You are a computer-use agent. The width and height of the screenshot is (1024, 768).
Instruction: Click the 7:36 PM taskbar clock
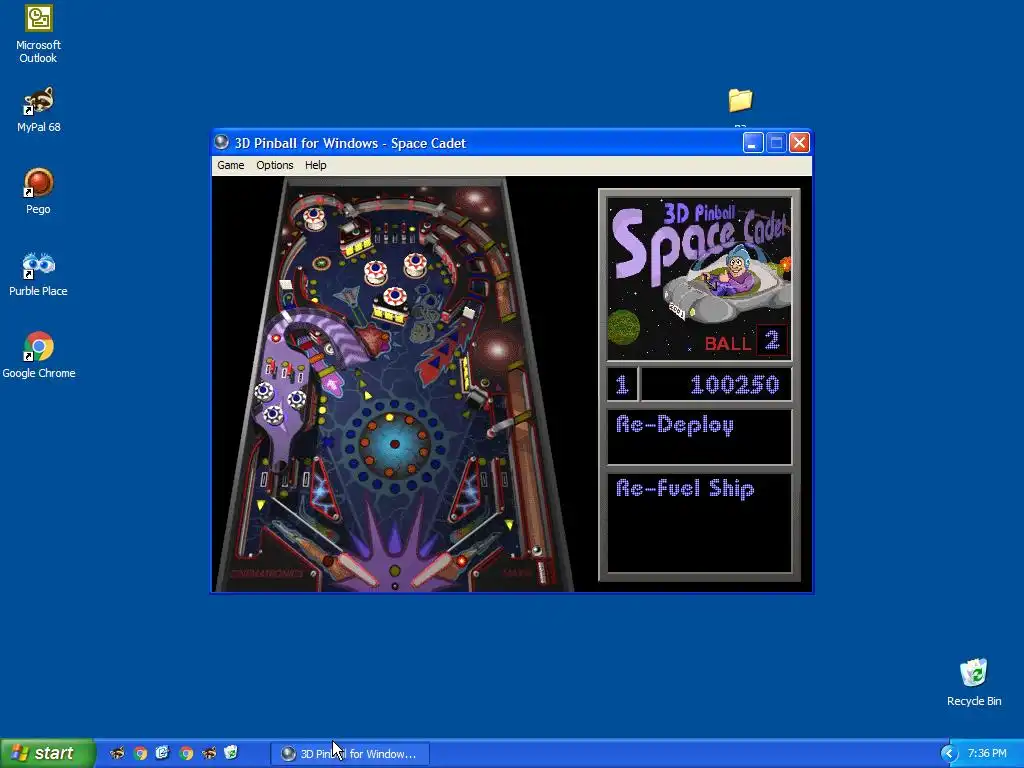coord(987,754)
